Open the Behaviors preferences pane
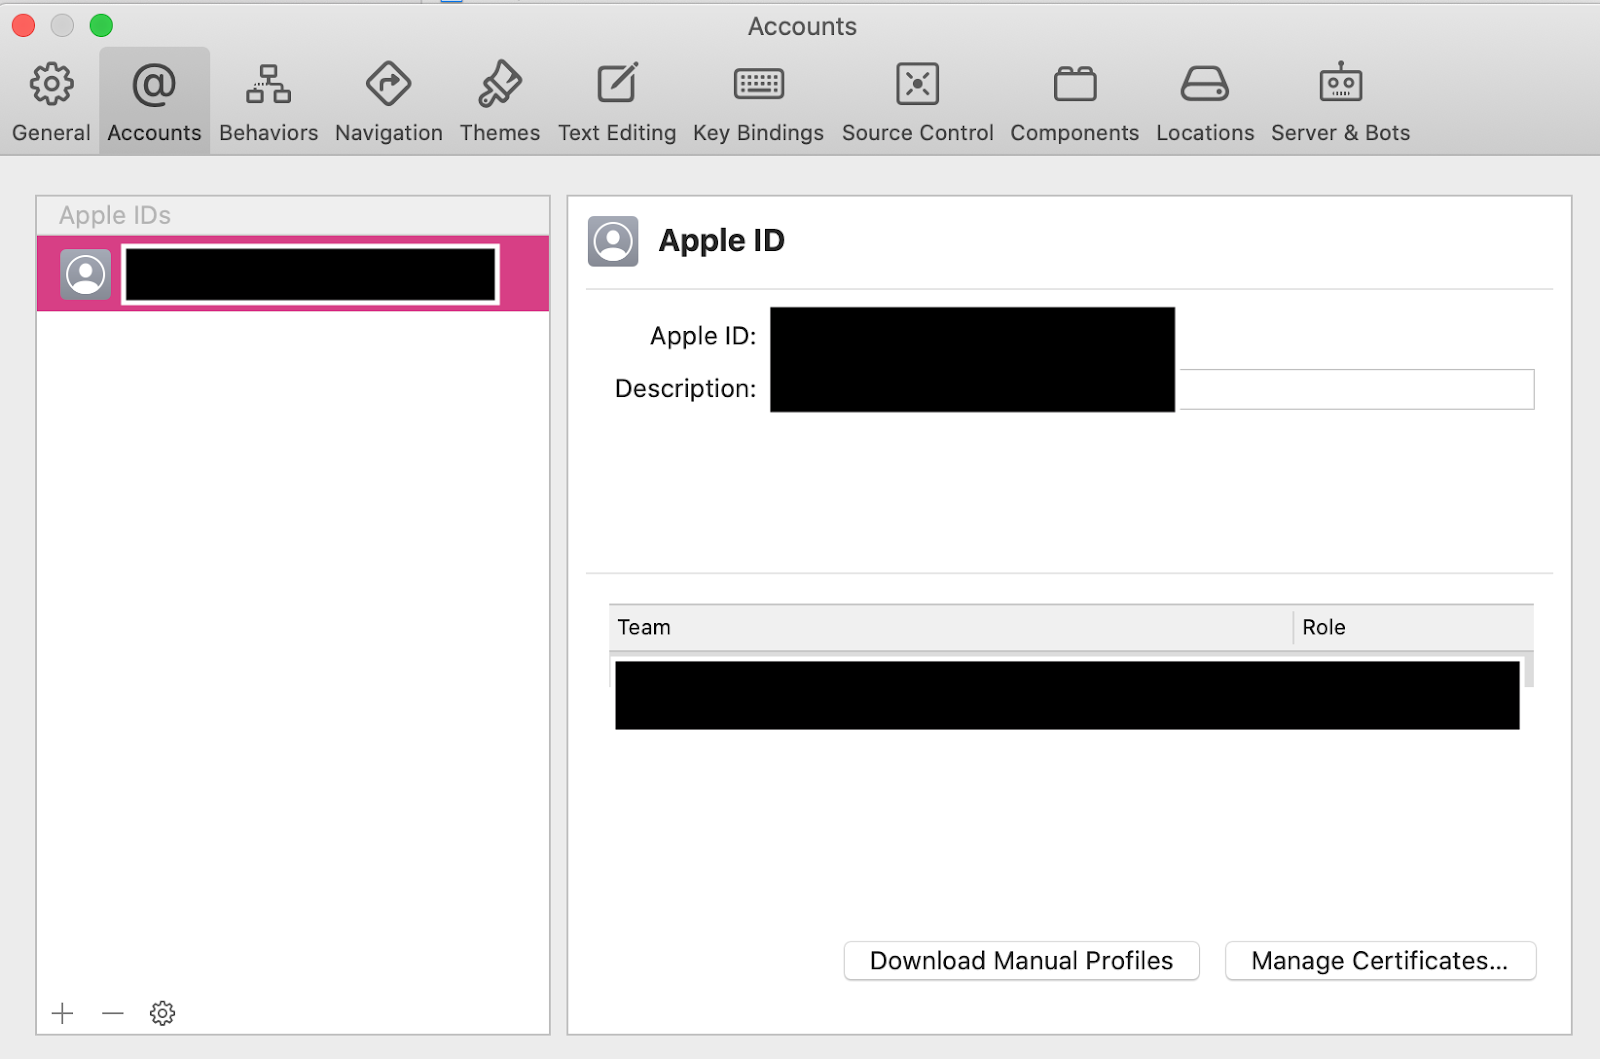Screen dimensions: 1600x1059 (268, 102)
